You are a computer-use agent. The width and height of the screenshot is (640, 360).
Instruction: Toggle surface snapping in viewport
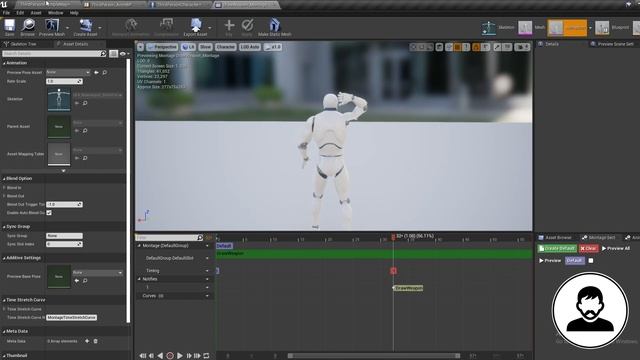[x=449, y=47]
